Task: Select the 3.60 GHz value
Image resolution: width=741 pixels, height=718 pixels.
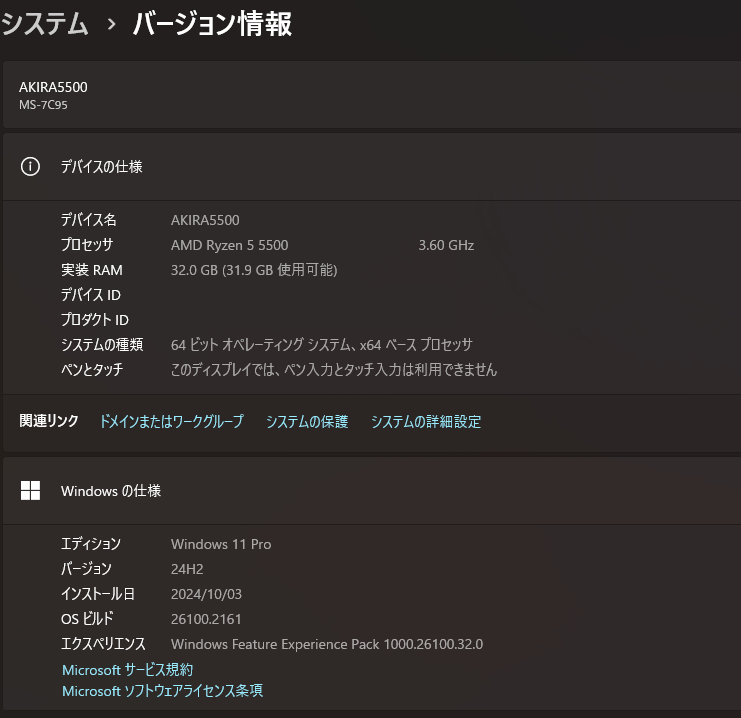Action: (x=446, y=245)
